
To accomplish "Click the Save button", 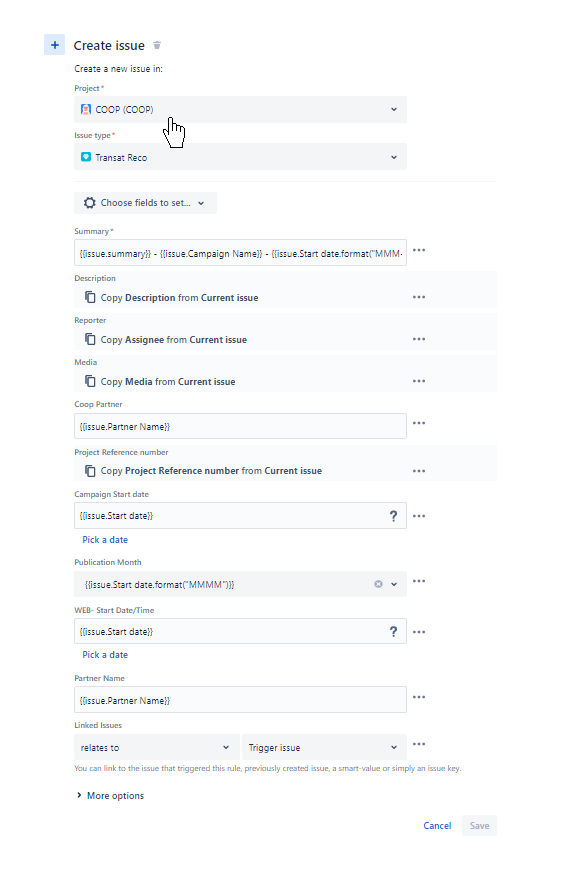I will (479, 826).
